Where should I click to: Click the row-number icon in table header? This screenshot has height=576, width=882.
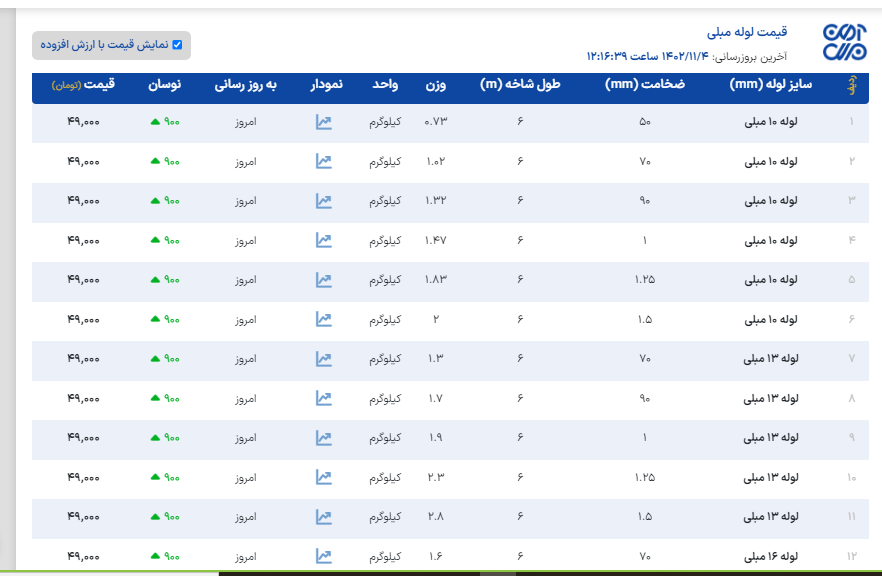coord(852,86)
